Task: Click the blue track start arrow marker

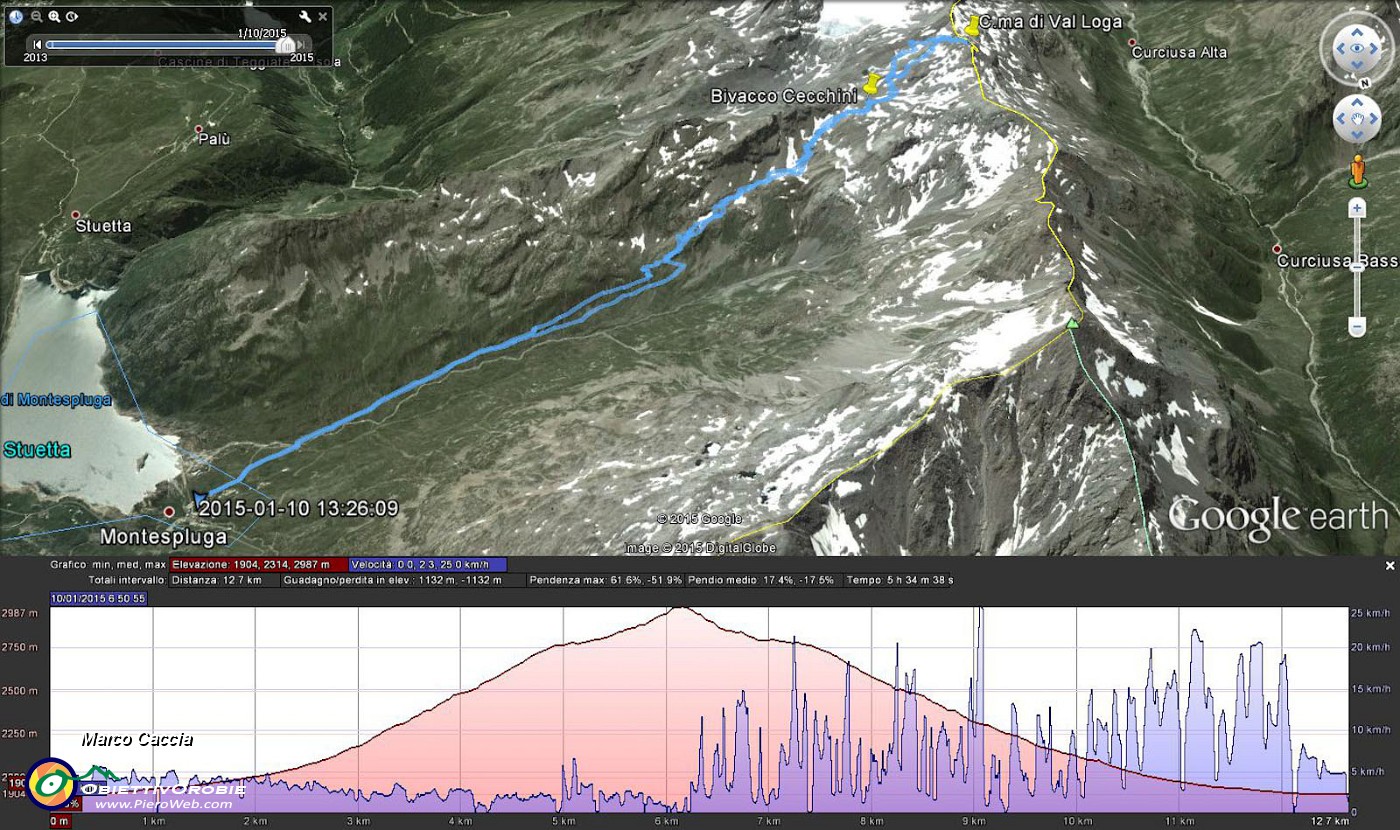Action: tap(200, 498)
